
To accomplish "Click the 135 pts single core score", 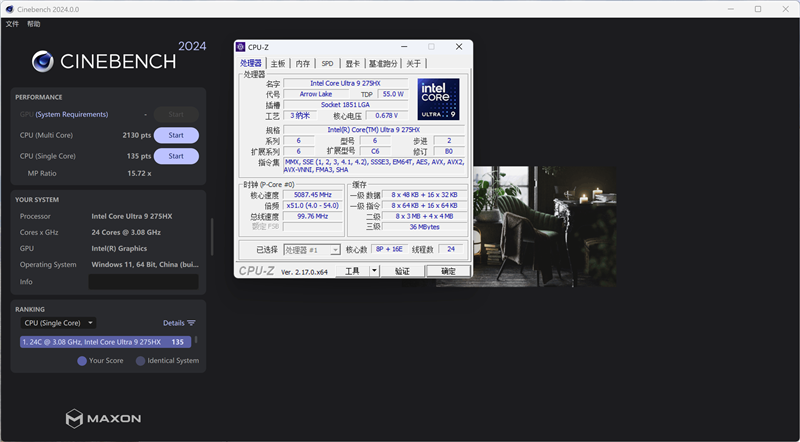I will point(139,156).
